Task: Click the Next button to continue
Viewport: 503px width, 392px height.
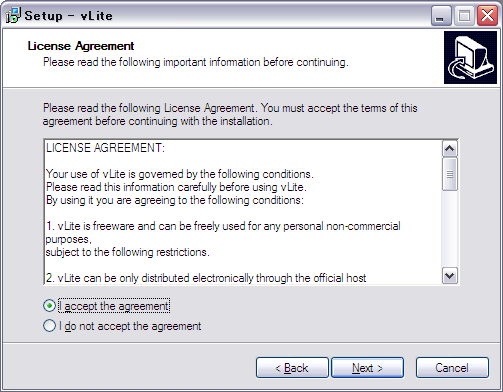Action: point(367,368)
